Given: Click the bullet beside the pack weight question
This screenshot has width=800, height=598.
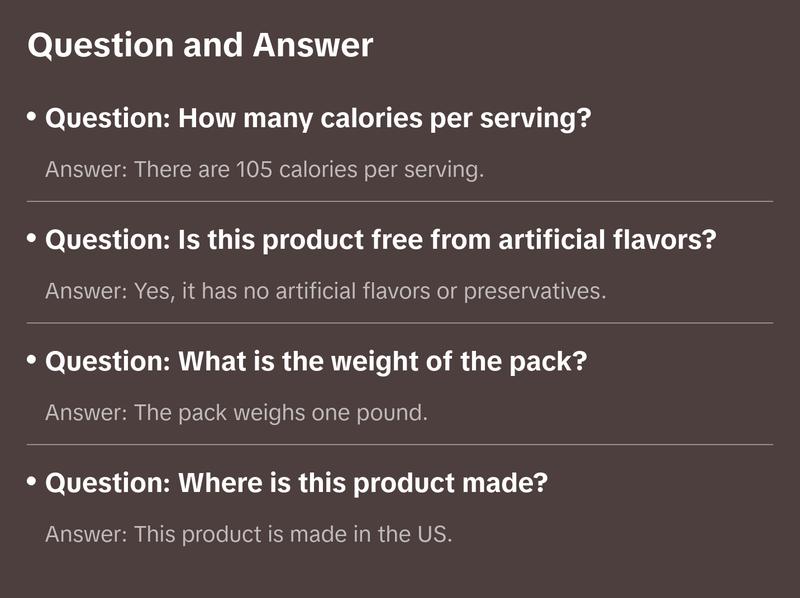Looking at the screenshot, I should point(32,360).
